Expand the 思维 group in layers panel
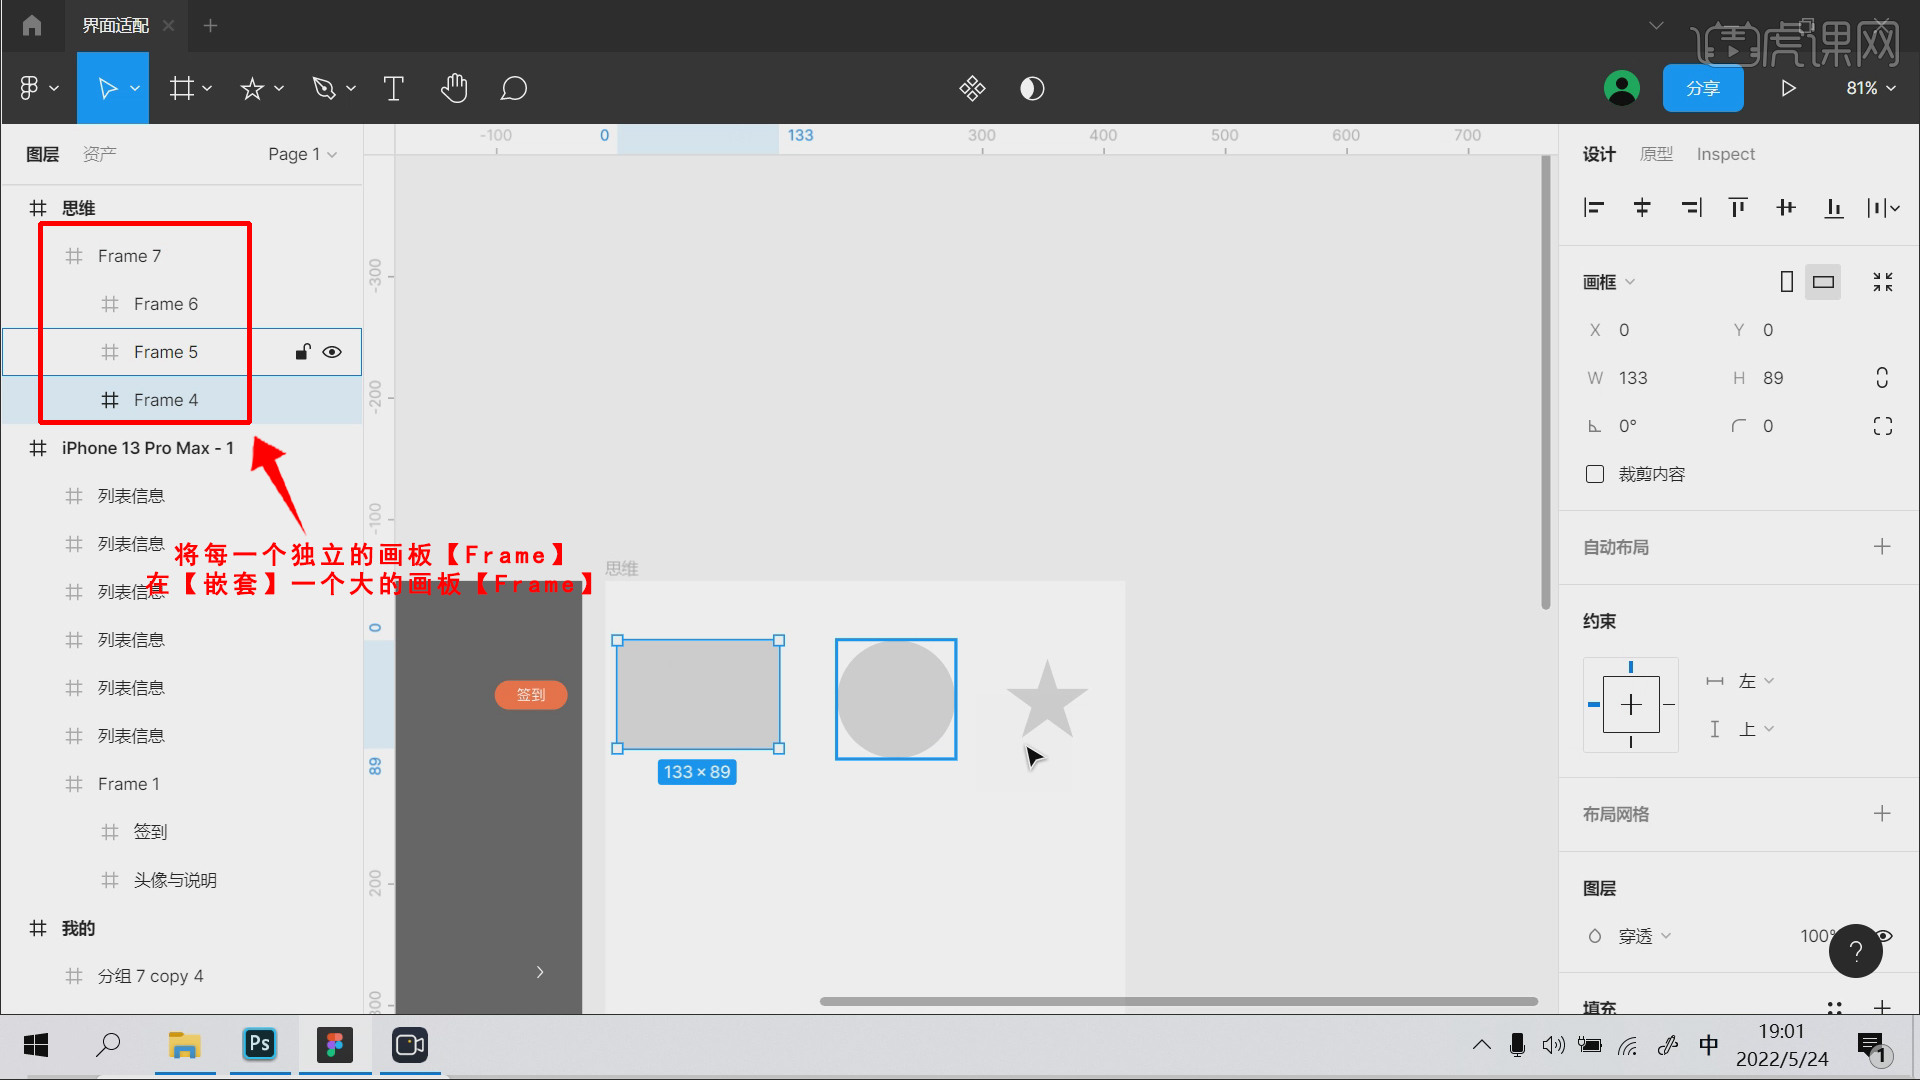The width and height of the screenshot is (1920, 1080). 16,207
